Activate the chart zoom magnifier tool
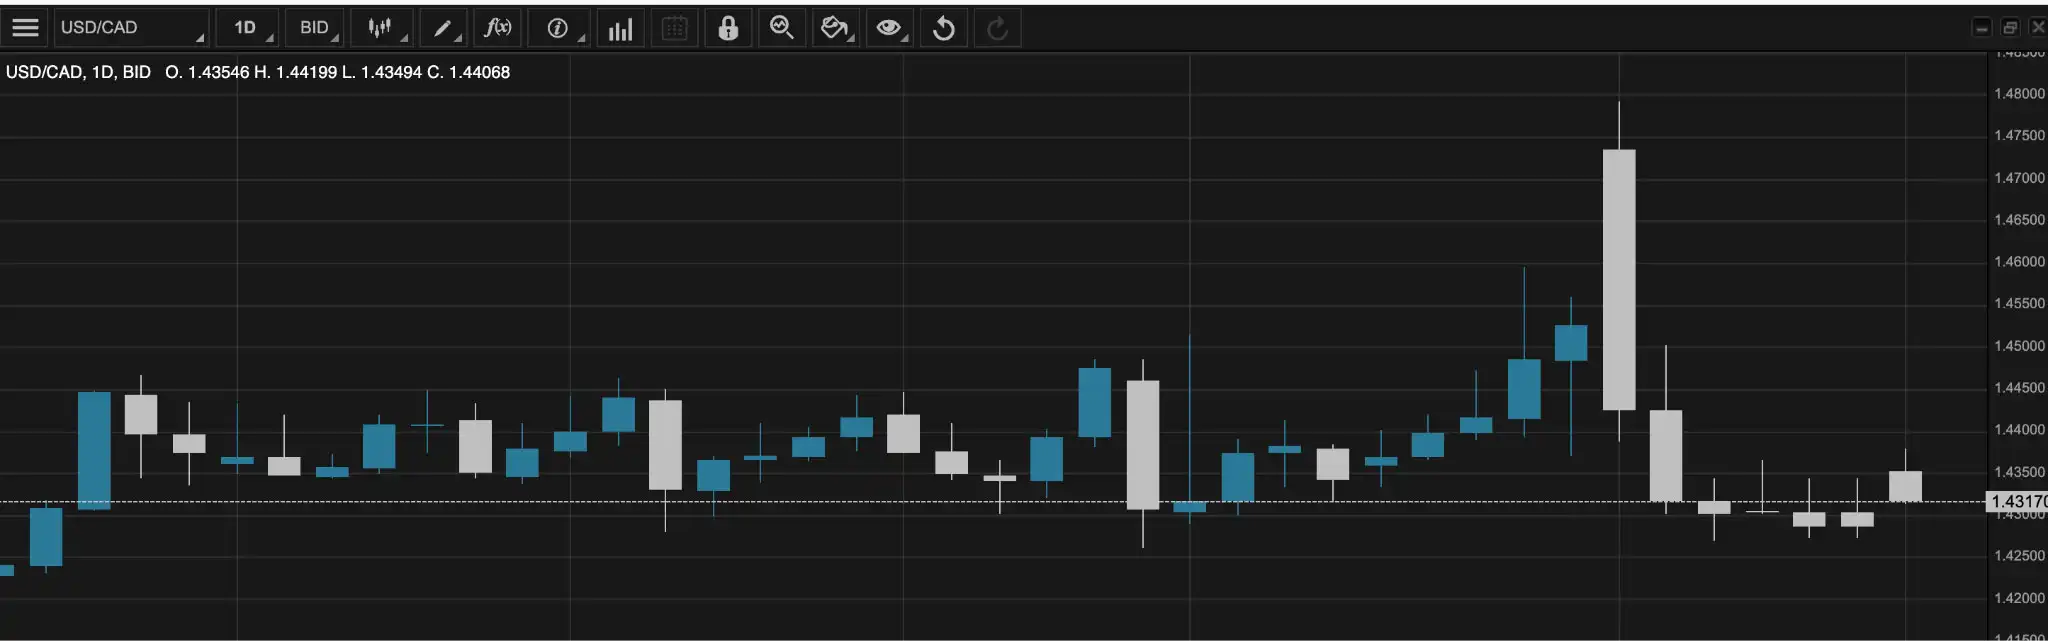This screenshot has height=641, width=2048. click(782, 28)
